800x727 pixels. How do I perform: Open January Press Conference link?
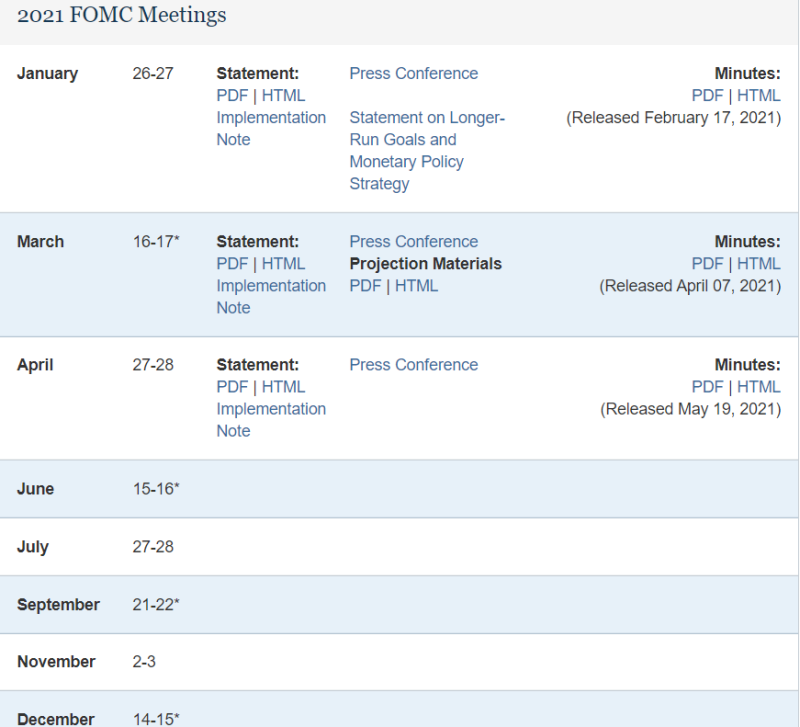click(413, 74)
